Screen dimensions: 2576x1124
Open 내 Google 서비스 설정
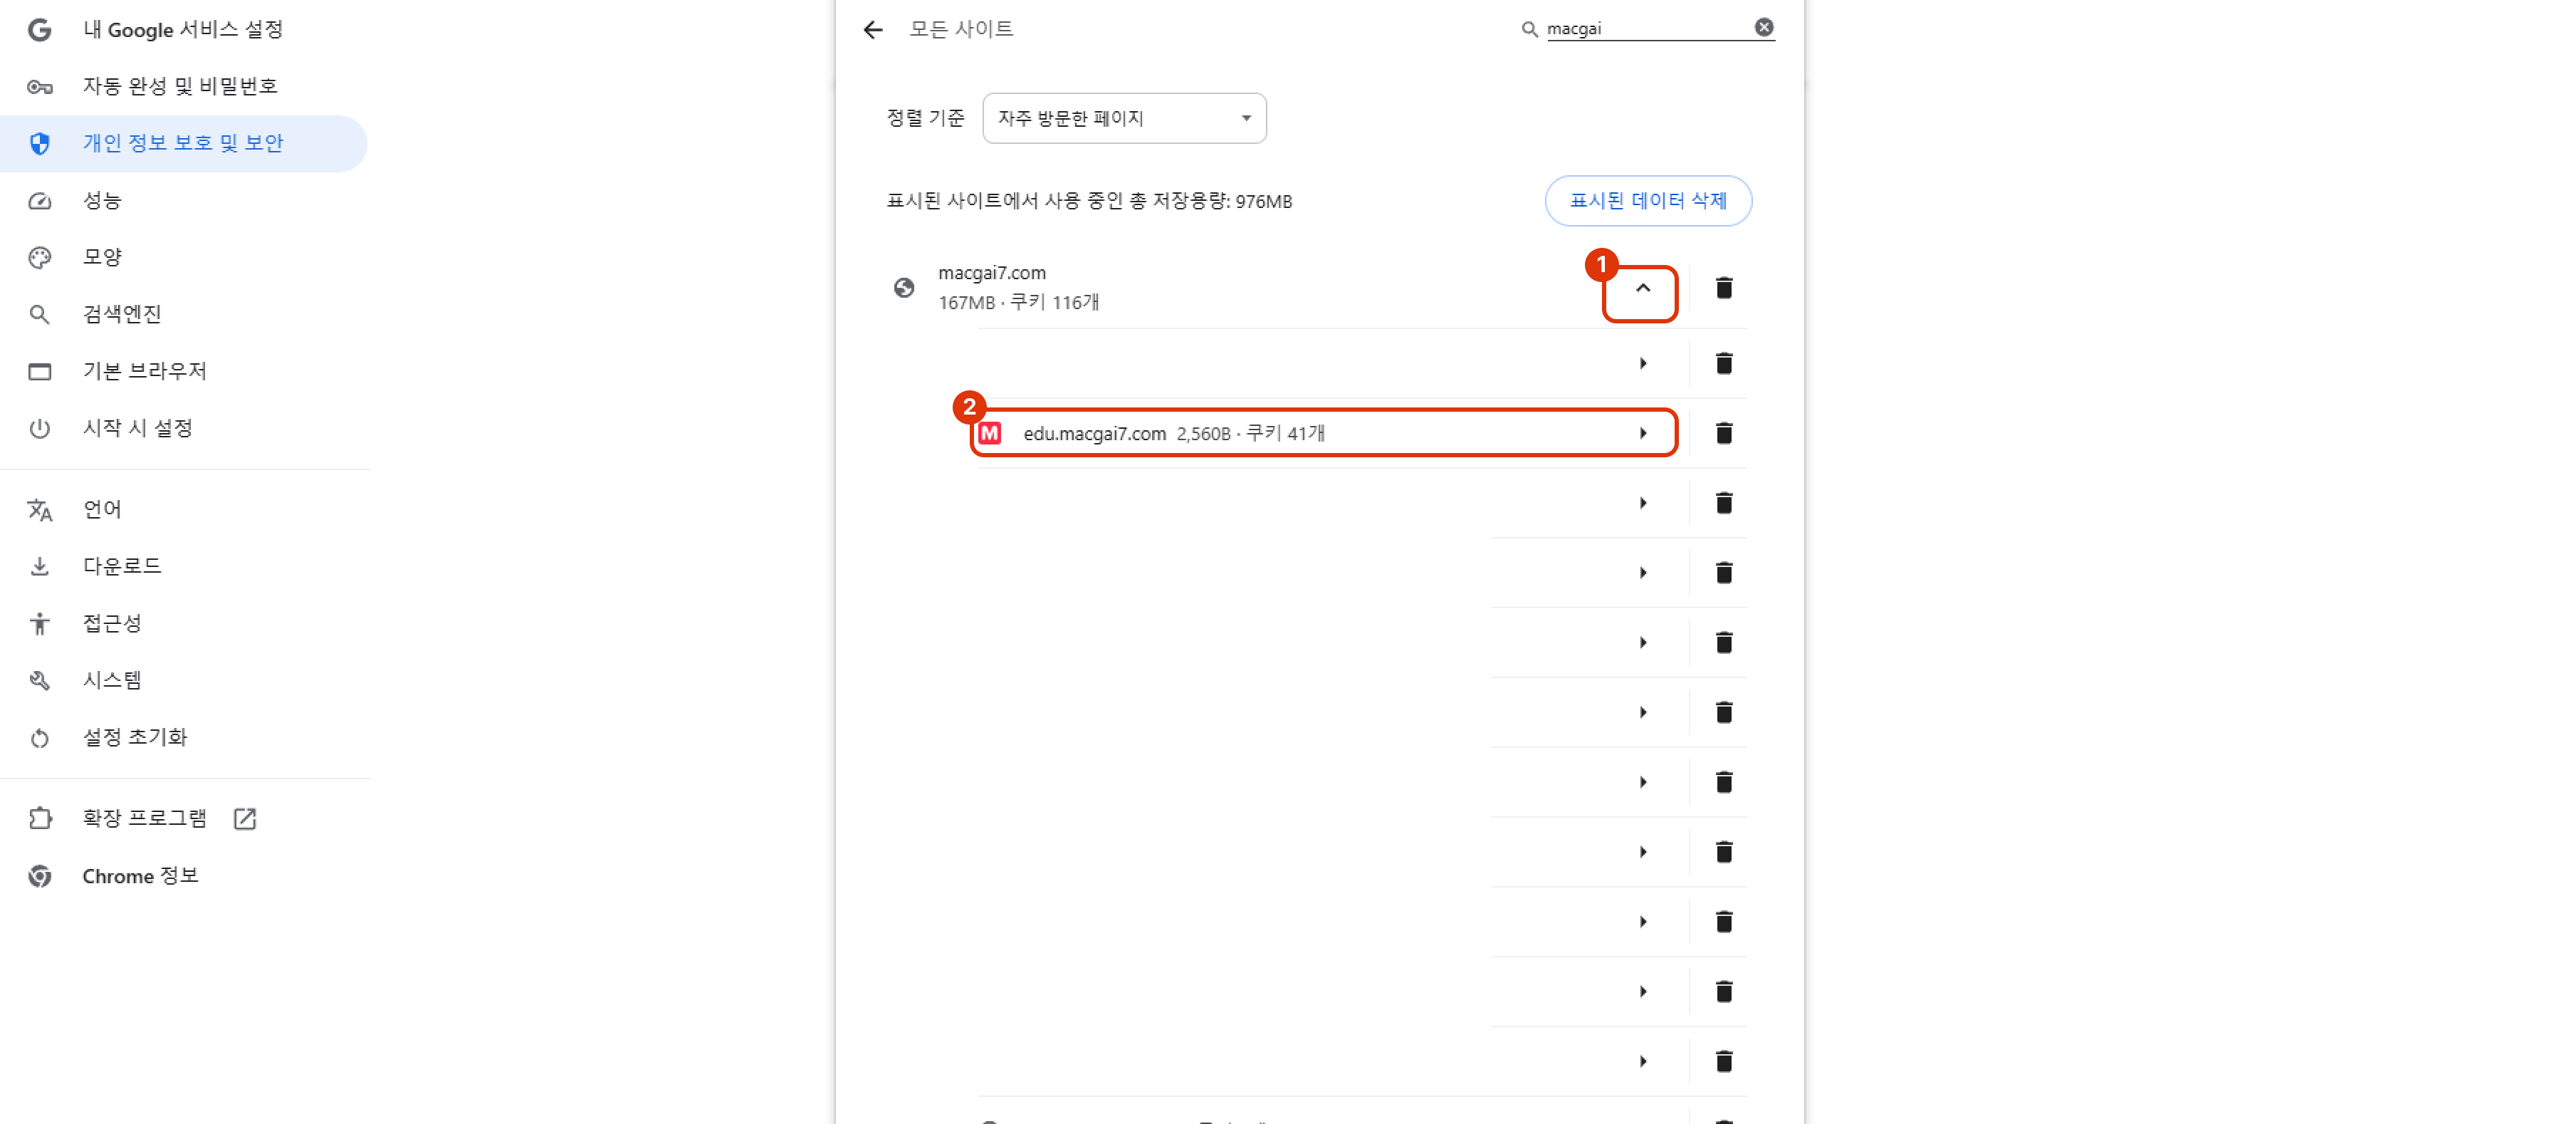[183, 30]
